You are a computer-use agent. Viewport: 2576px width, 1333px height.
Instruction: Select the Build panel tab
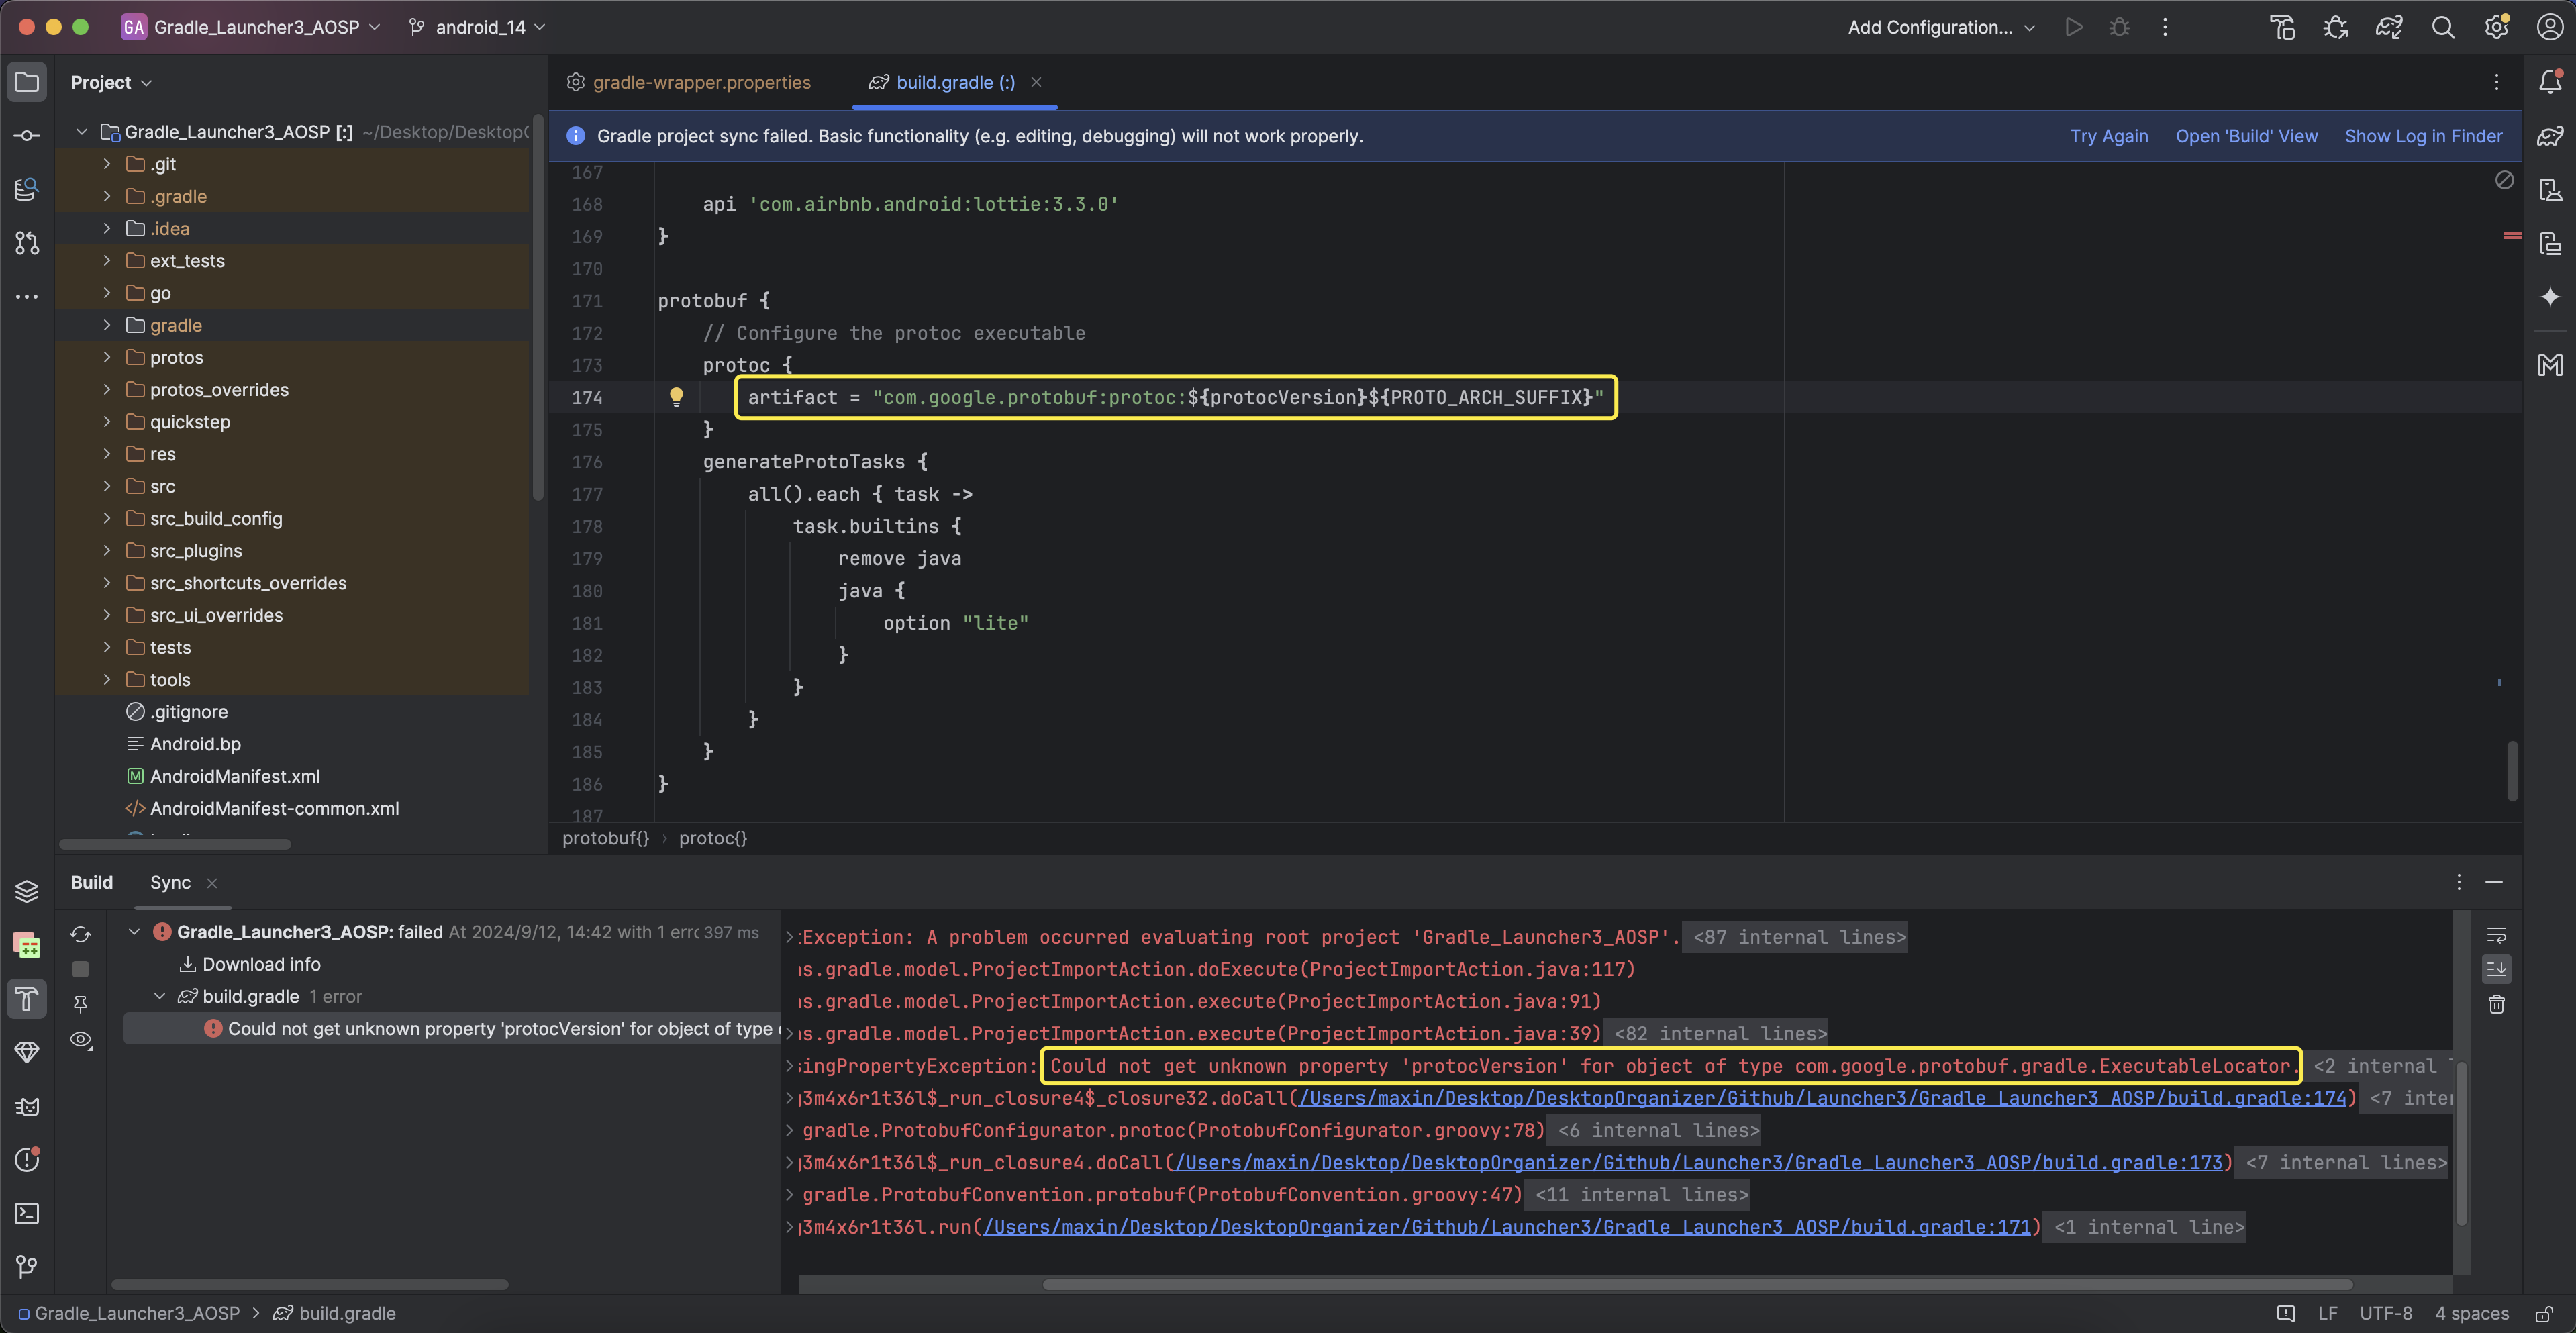pyautogui.click(x=92, y=882)
